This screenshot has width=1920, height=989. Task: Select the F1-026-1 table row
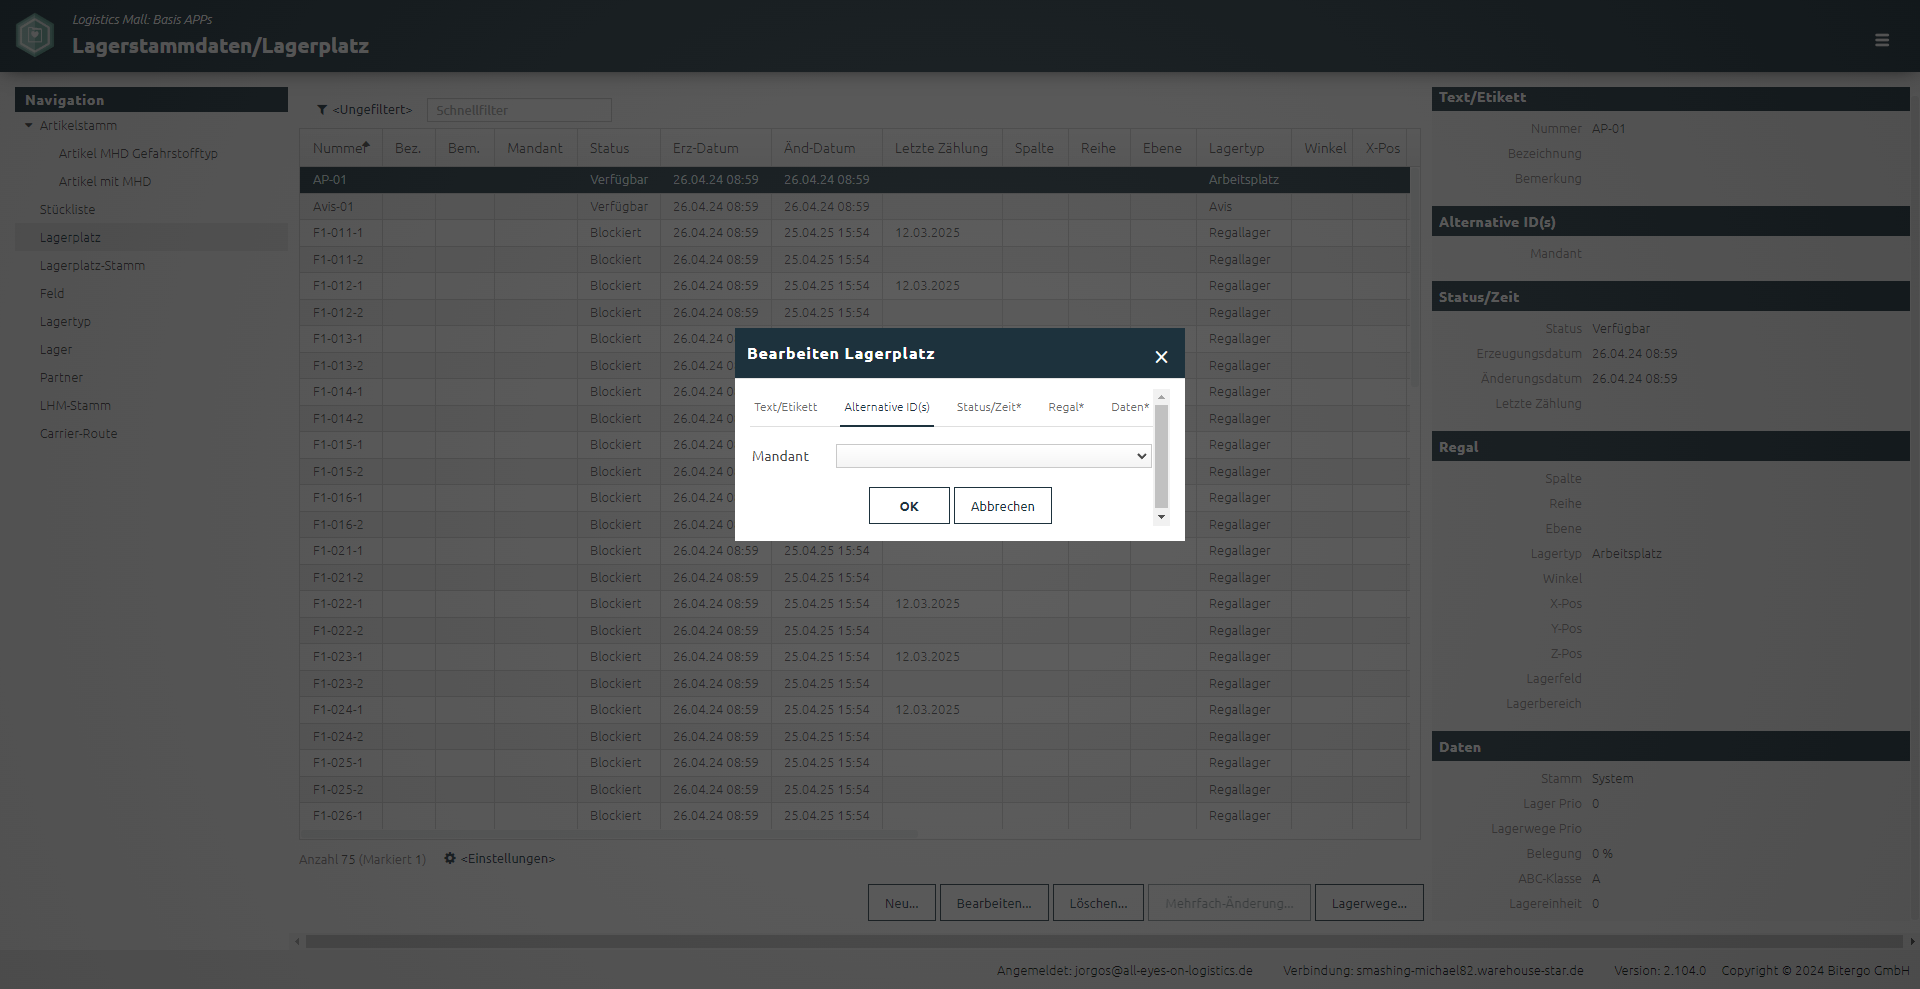coord(855,816)
